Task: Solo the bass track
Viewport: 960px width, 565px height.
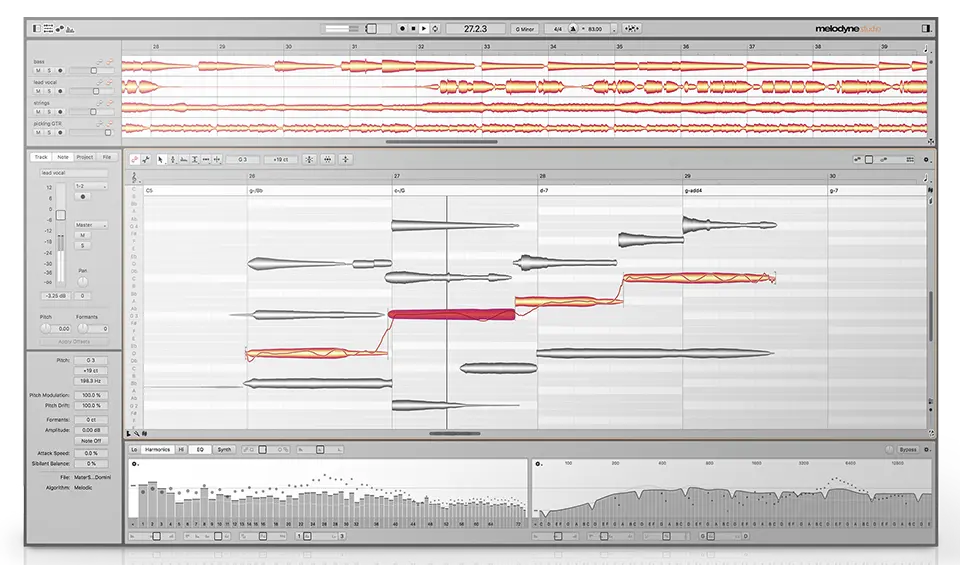Action: point(49,70)
